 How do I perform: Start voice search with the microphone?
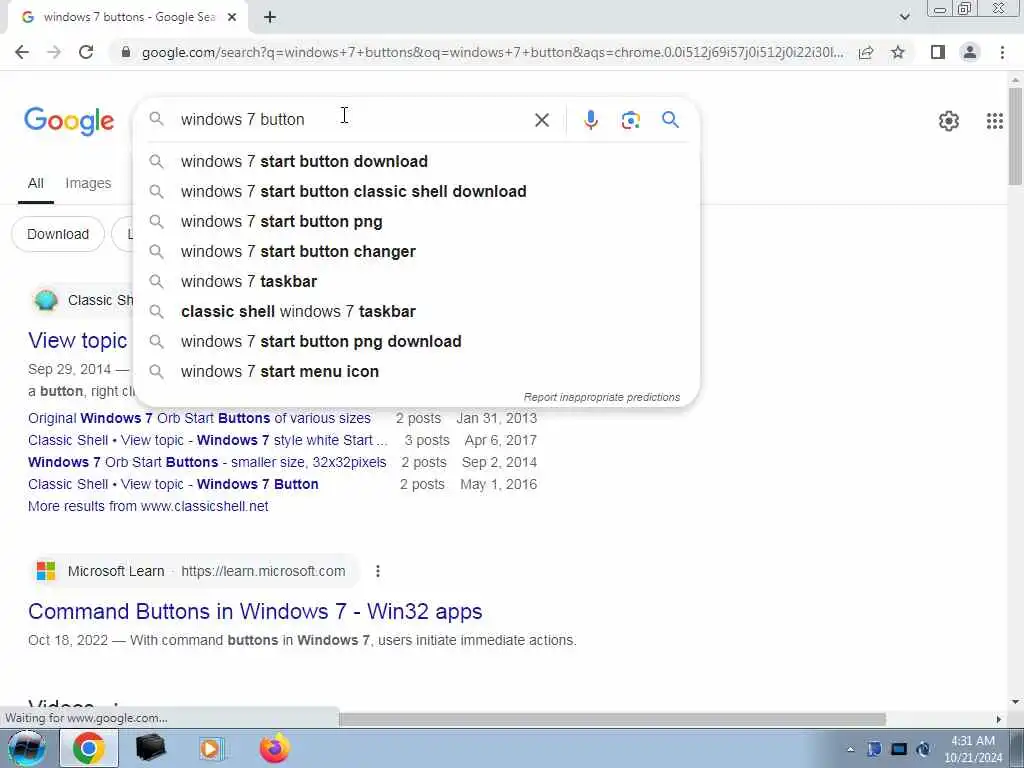click(x=590, y=120)
